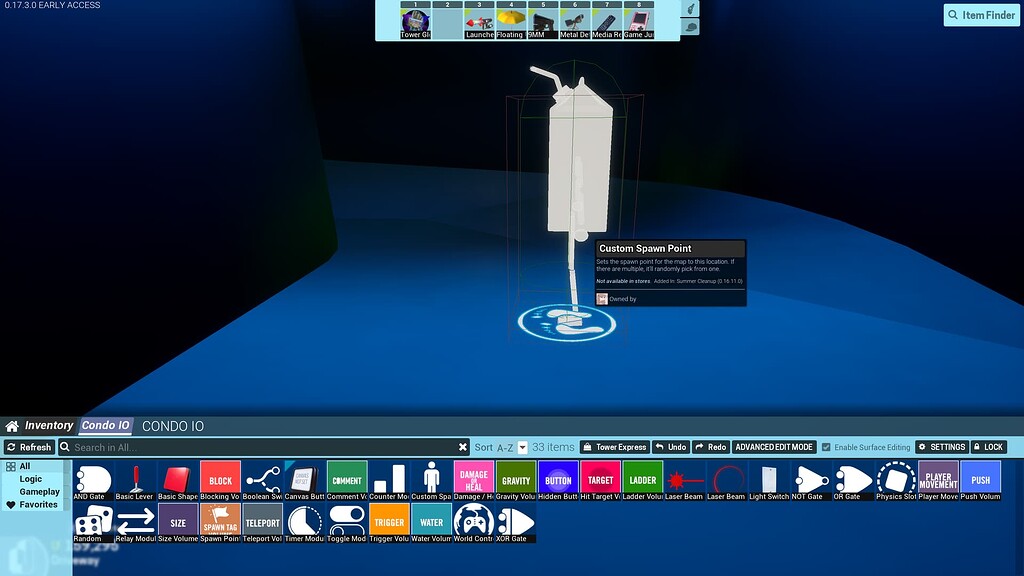Screen dimensions: 1024x576
Task: Select the Relay Module item
Action: coord(135,522)
